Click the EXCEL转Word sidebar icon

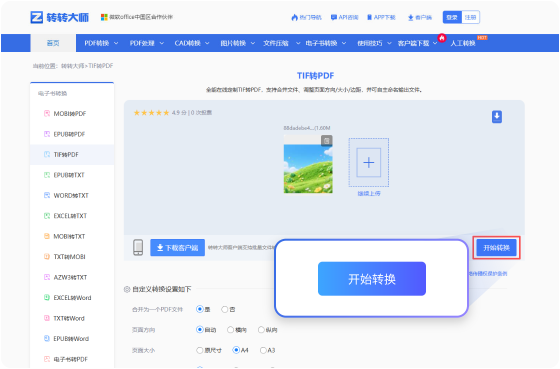pyautogui.click(x=47, y=298)
